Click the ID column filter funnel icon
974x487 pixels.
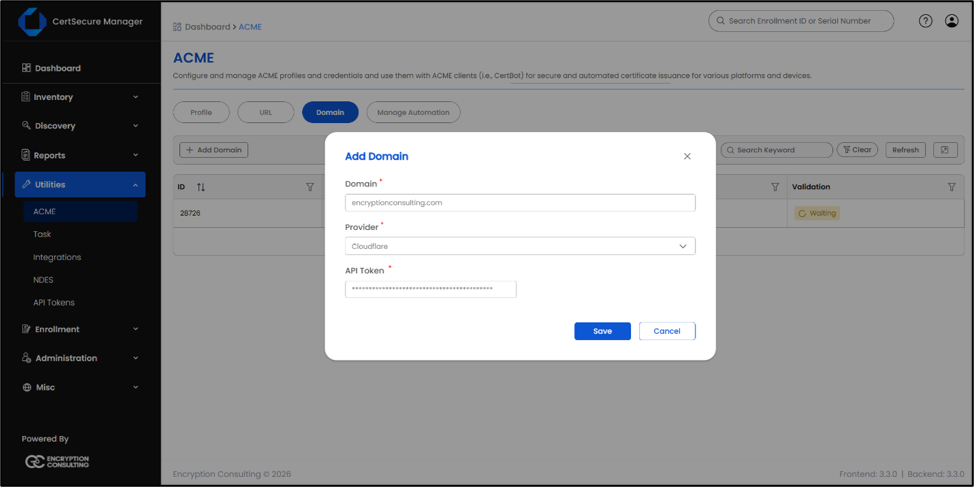pyautogui.click(x=310, y=187)
